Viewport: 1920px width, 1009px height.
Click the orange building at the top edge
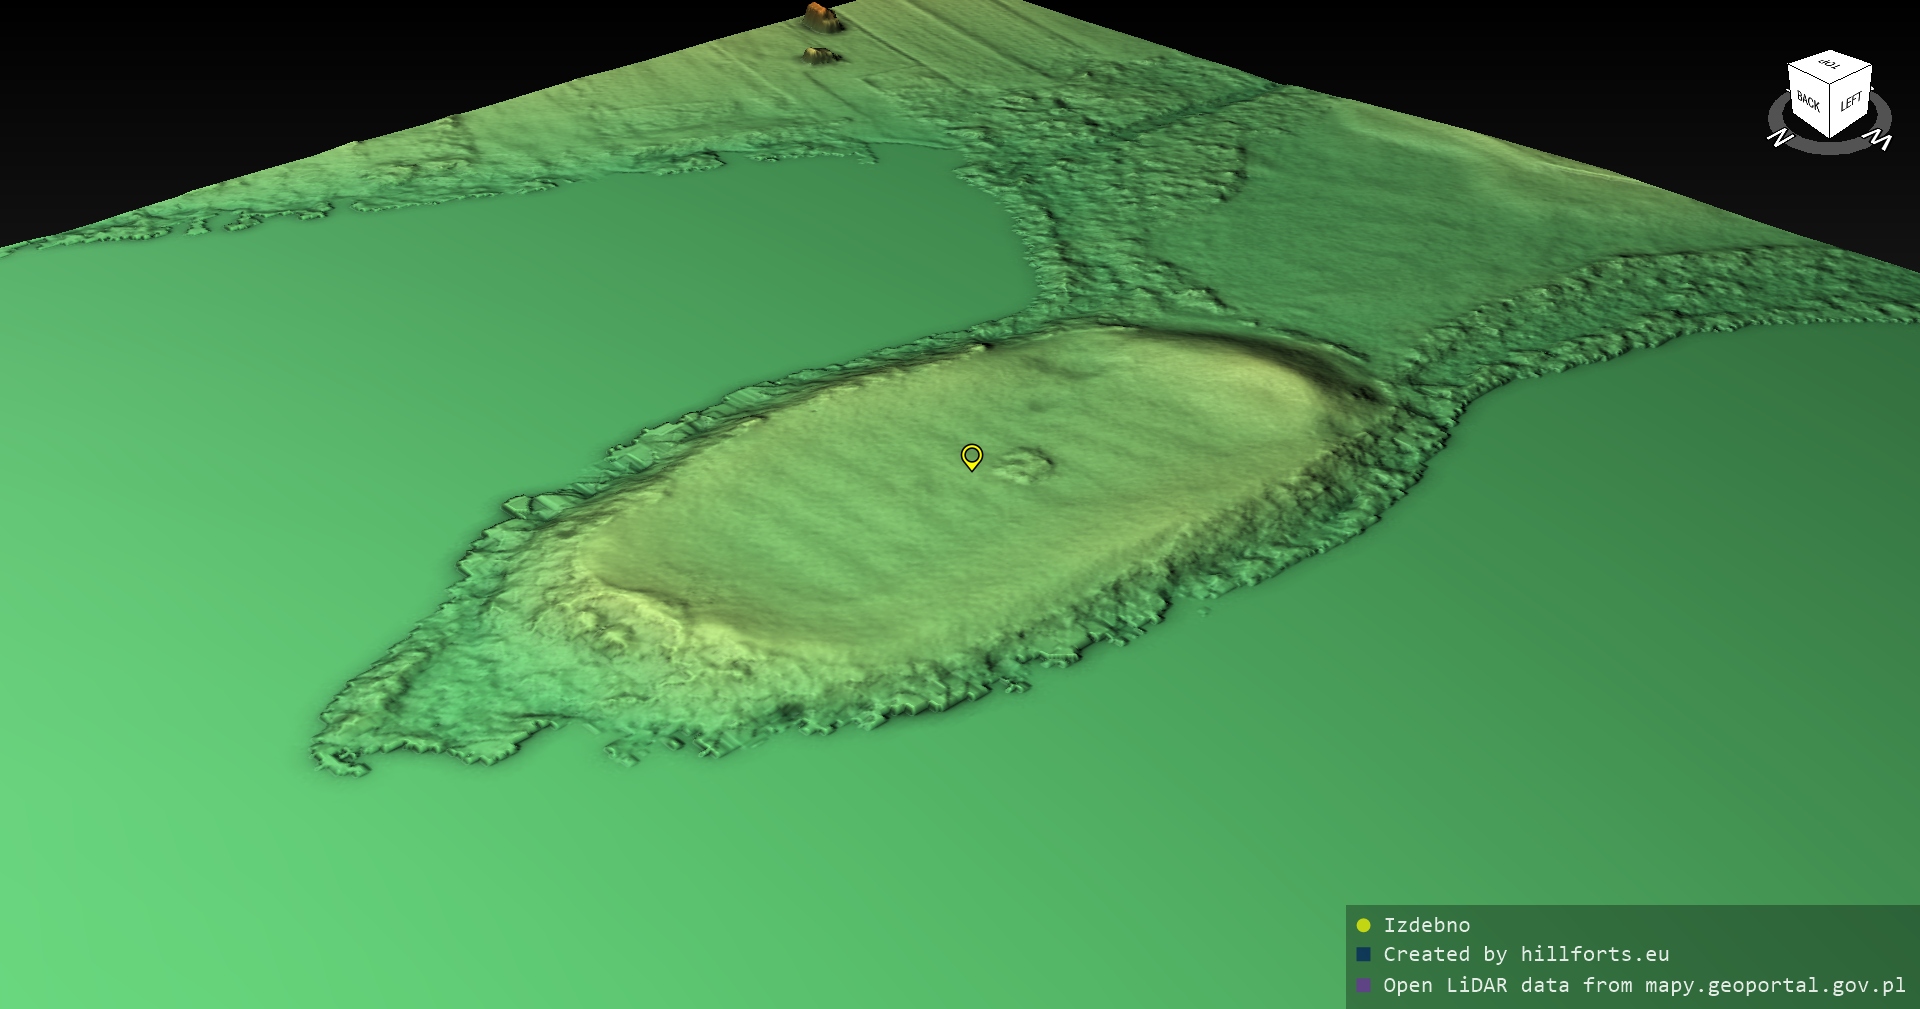pos(819,14)
